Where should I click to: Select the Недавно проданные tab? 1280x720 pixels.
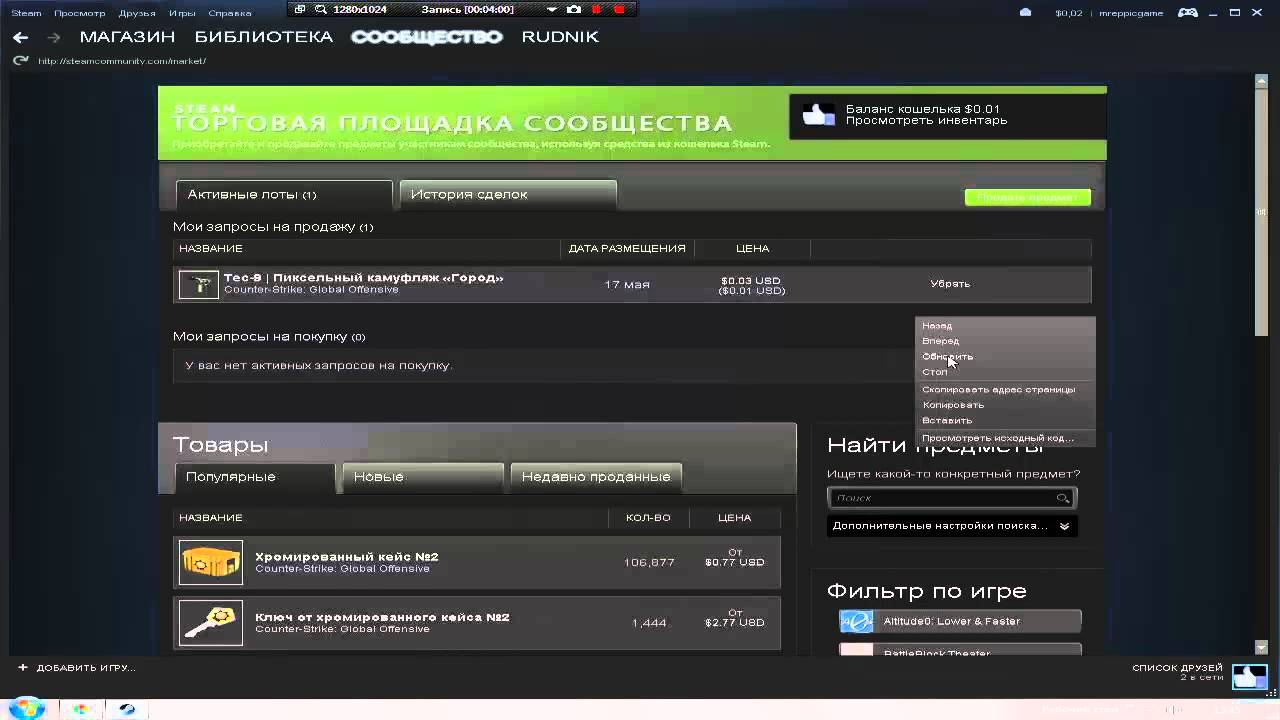[597, 477]
